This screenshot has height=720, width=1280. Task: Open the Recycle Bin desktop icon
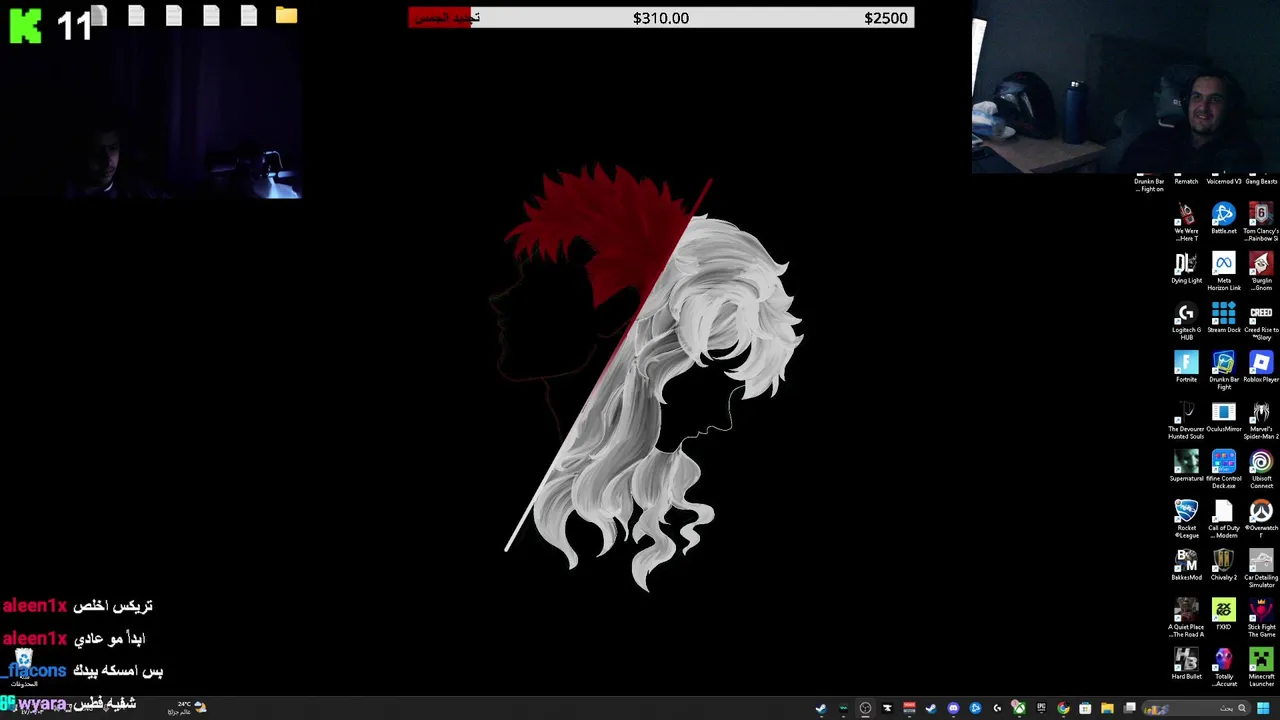click(x=23, y=668)
